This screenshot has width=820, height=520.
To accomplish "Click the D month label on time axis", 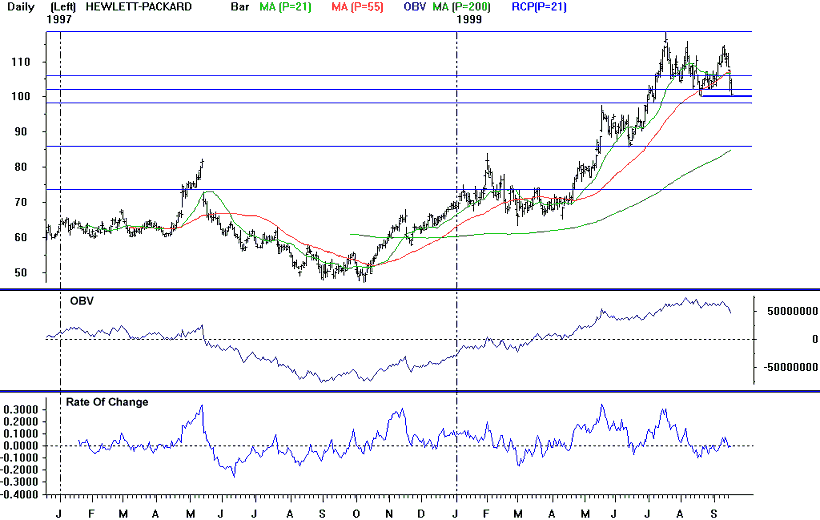I will (x=421, y=514).
